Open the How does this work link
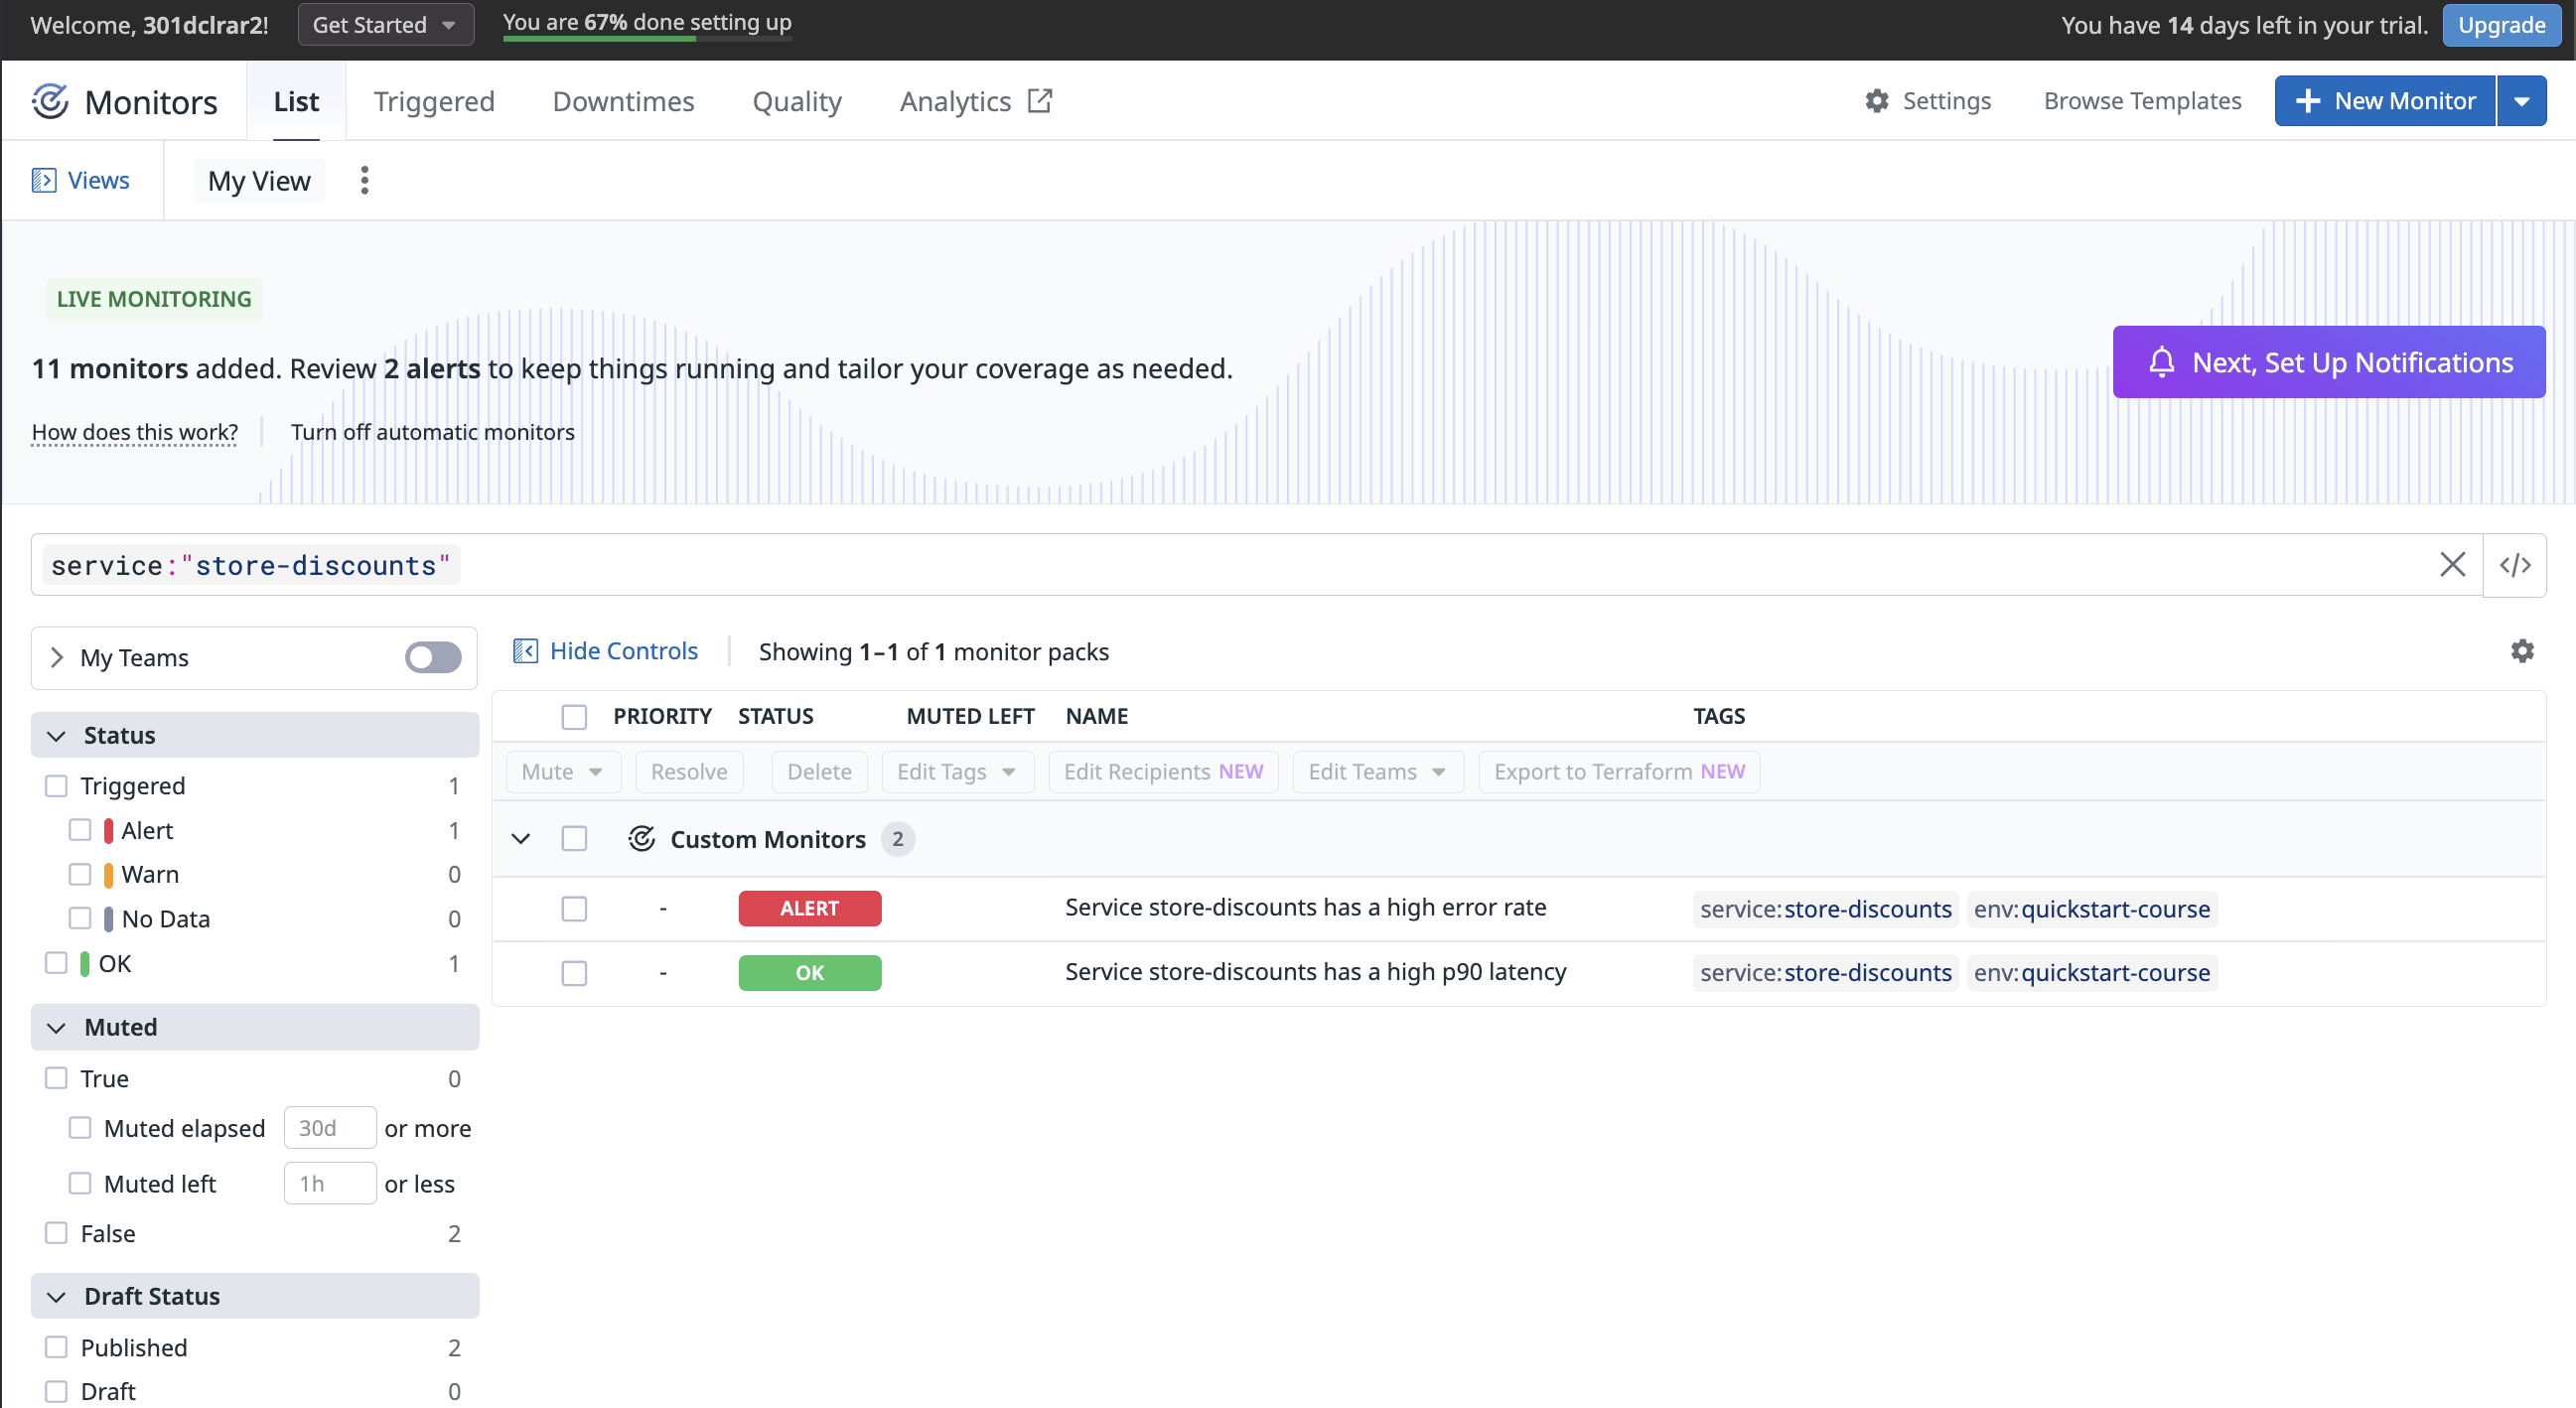Image resolution: width=2576 pixels, height=1408 pixels. point(135,432)
